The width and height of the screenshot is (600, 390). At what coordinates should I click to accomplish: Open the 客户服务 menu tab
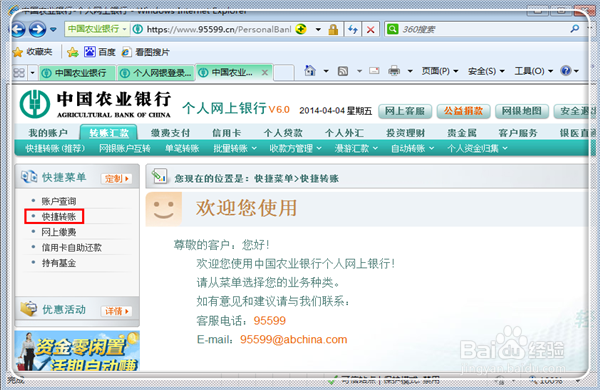click(x=518, y=133)
